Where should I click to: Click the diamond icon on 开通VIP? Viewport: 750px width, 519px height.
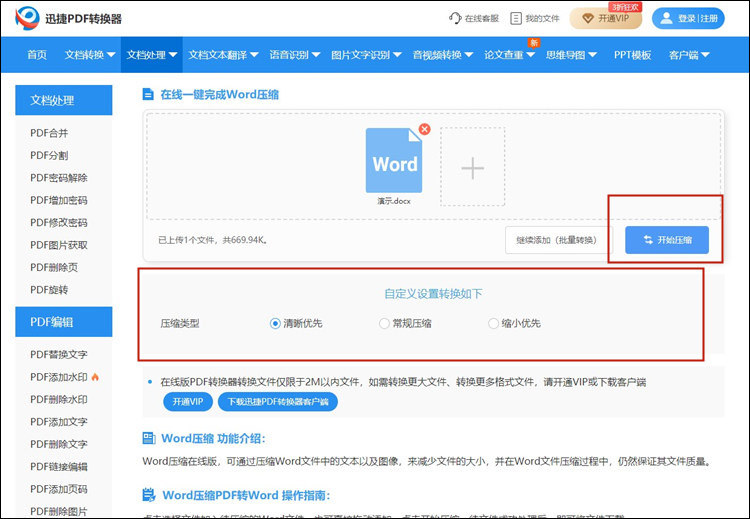point(588,18)
